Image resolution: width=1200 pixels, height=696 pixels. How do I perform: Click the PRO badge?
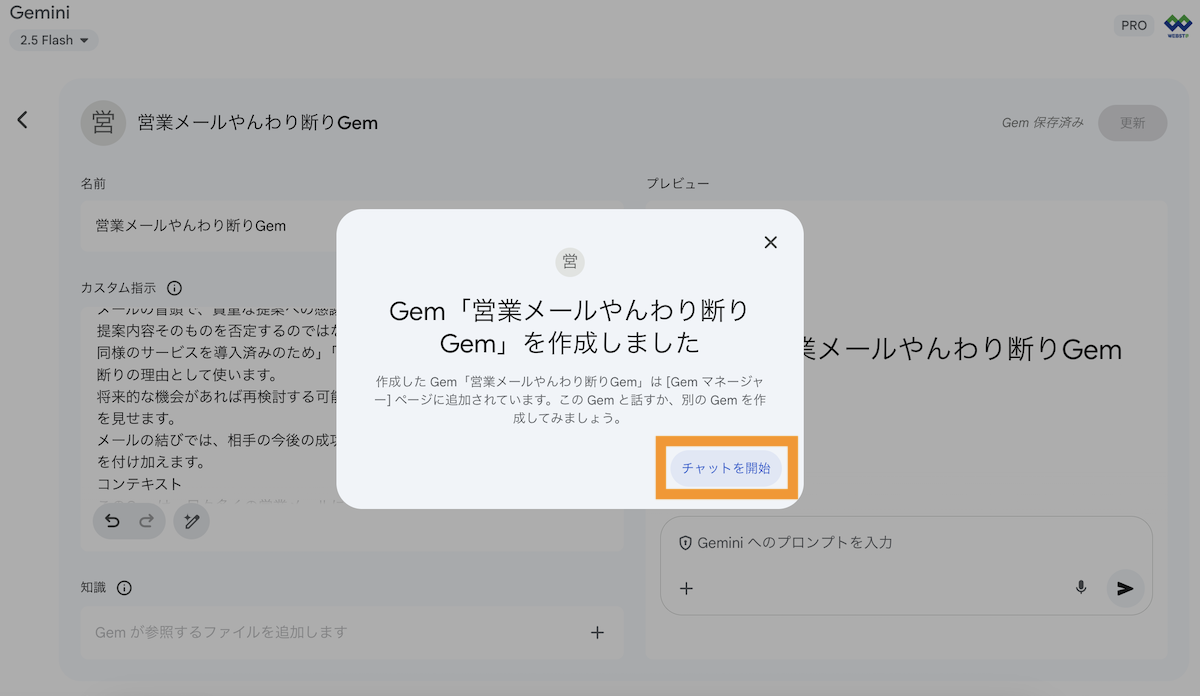(x=1134, y=26)
